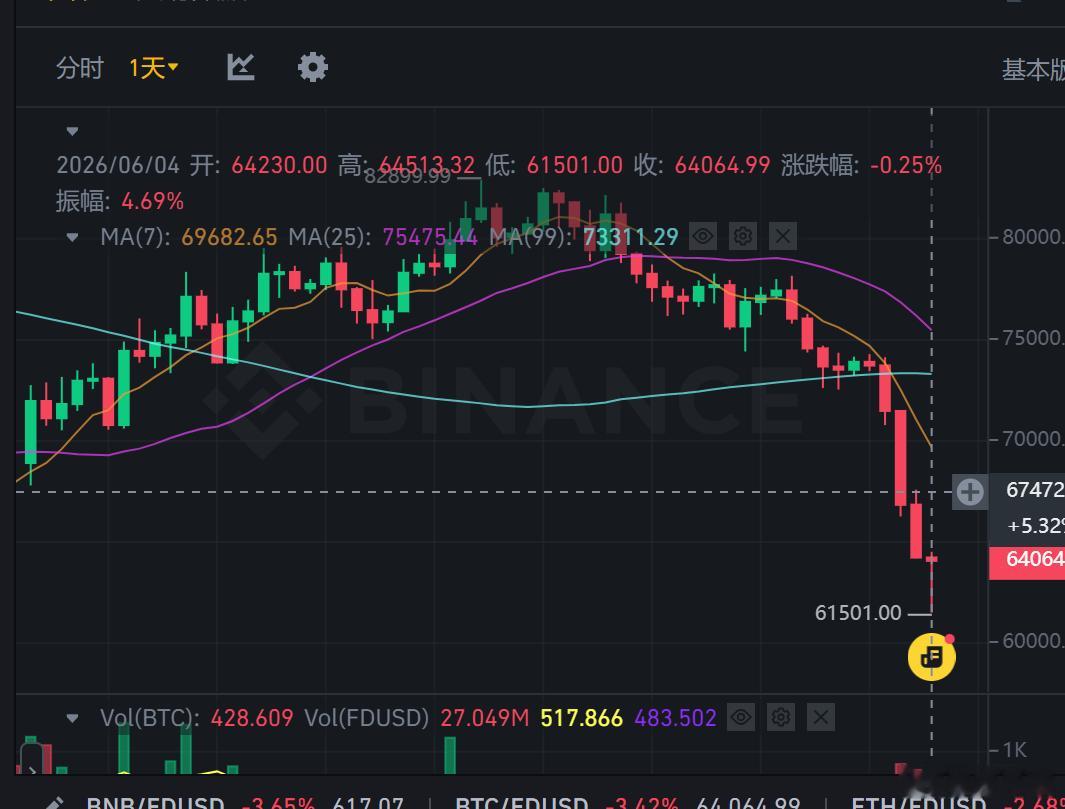Click the edit pencil icon by BNB/FDUSD
The height and width of the screenshot is (809, 1065).
tap(56, 803)
